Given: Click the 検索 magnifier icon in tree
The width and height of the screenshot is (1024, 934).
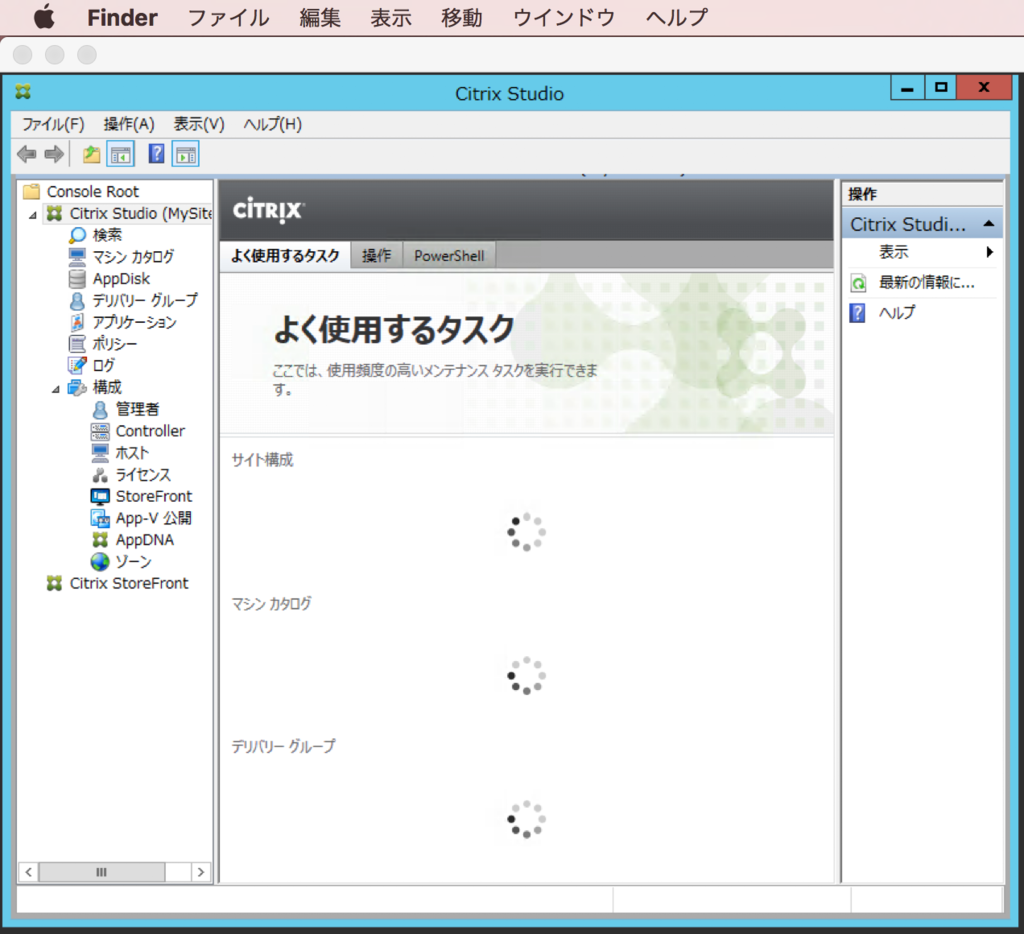Looking at the screenshot, I should [78, 235].
